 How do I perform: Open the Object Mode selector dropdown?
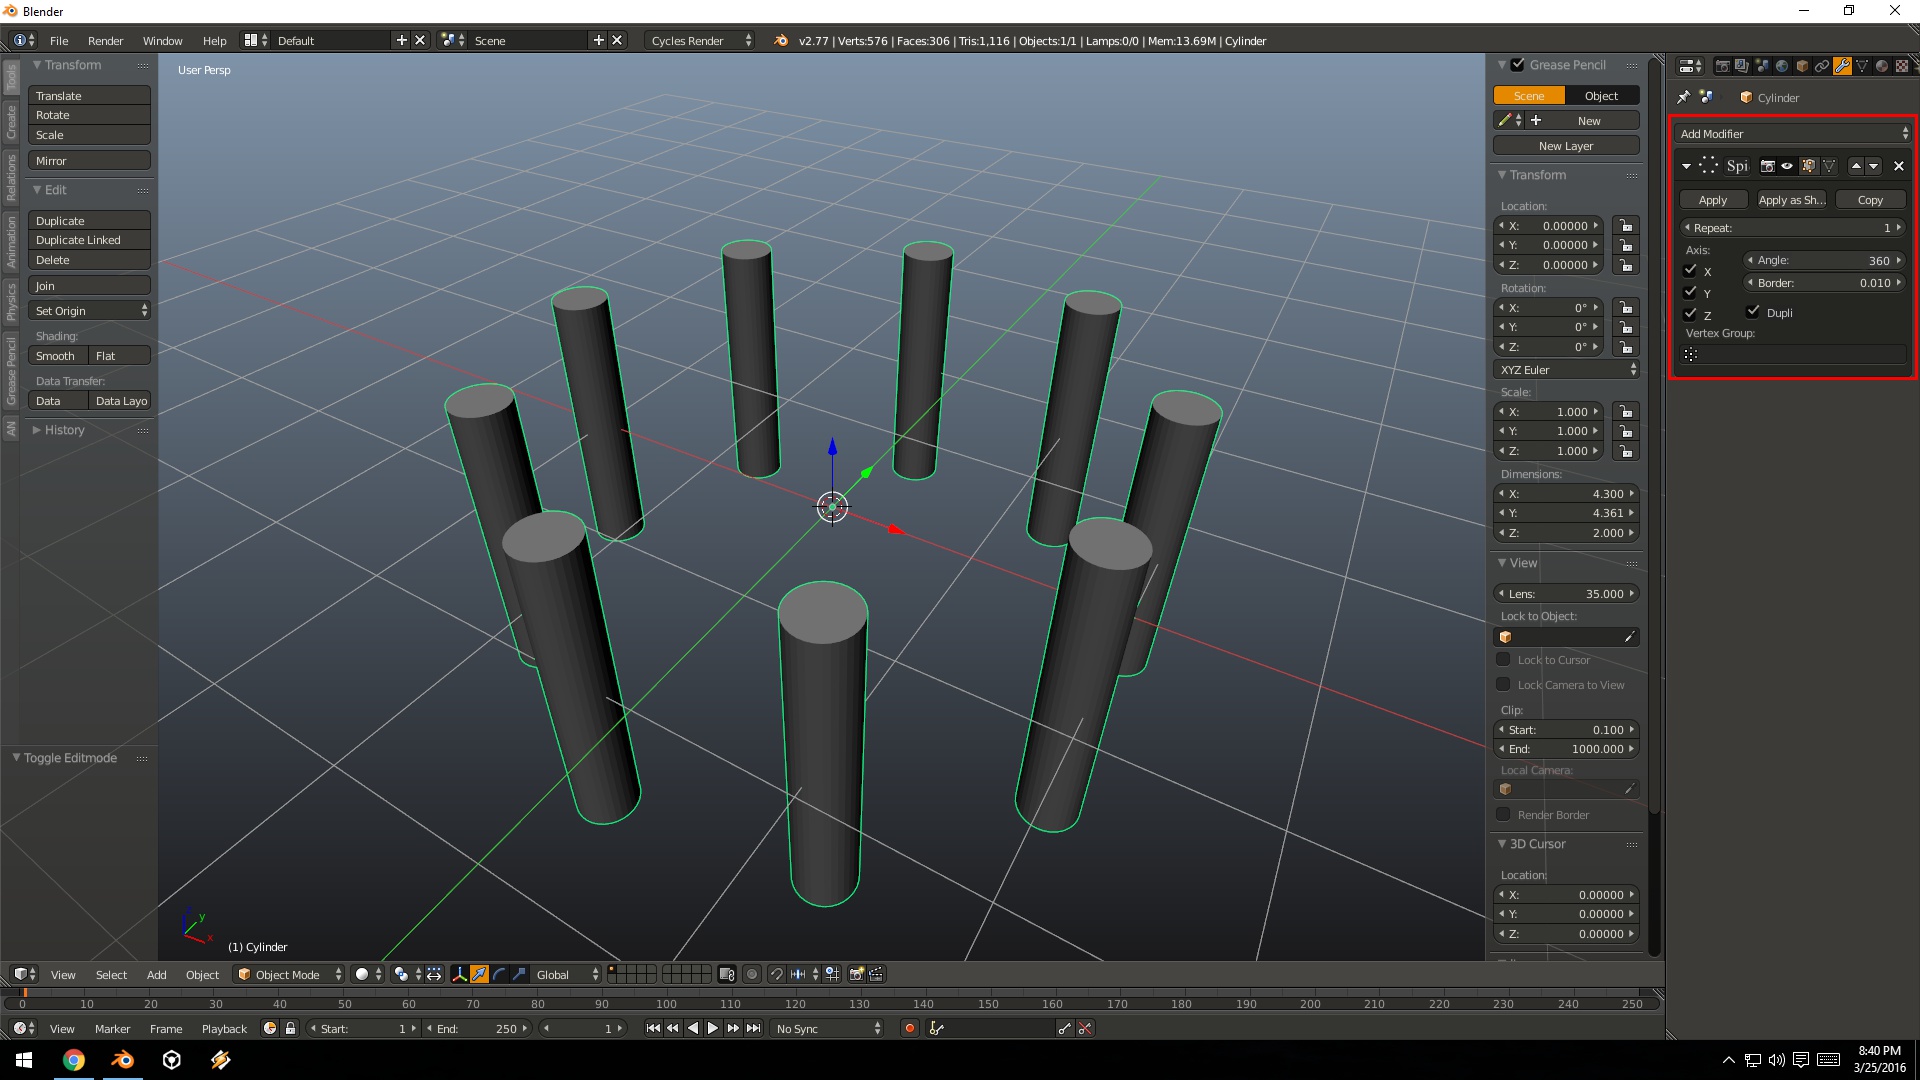[x=288, y=974]
